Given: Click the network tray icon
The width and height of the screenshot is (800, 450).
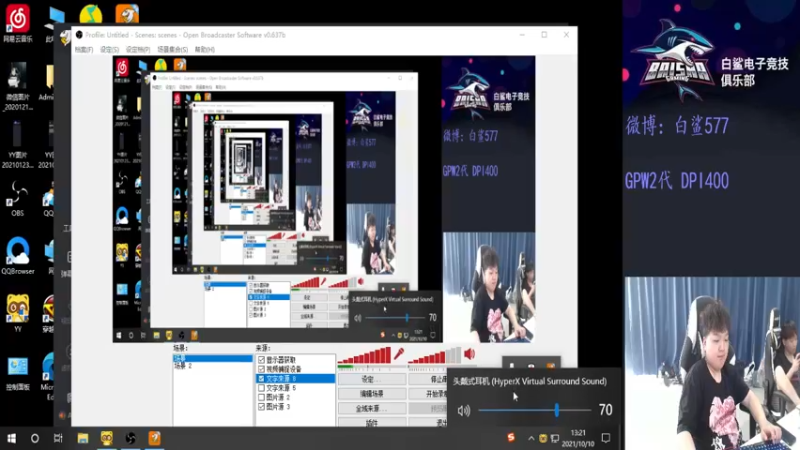Looking at the screenshot, I should [x=555, y=439].
